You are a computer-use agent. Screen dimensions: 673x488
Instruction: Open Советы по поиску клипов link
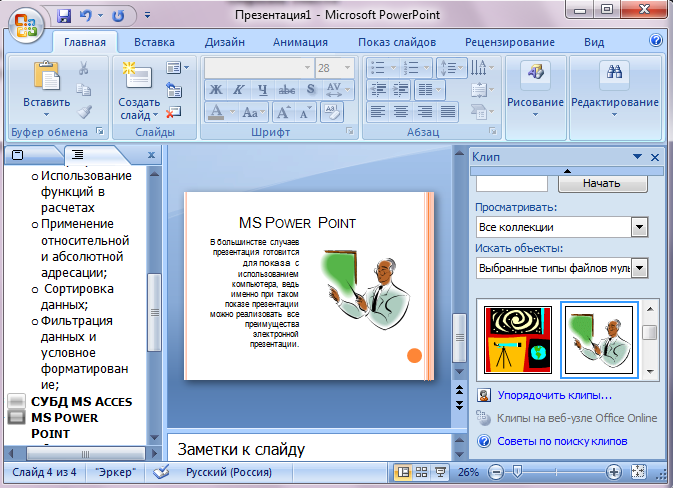point(562,441)
